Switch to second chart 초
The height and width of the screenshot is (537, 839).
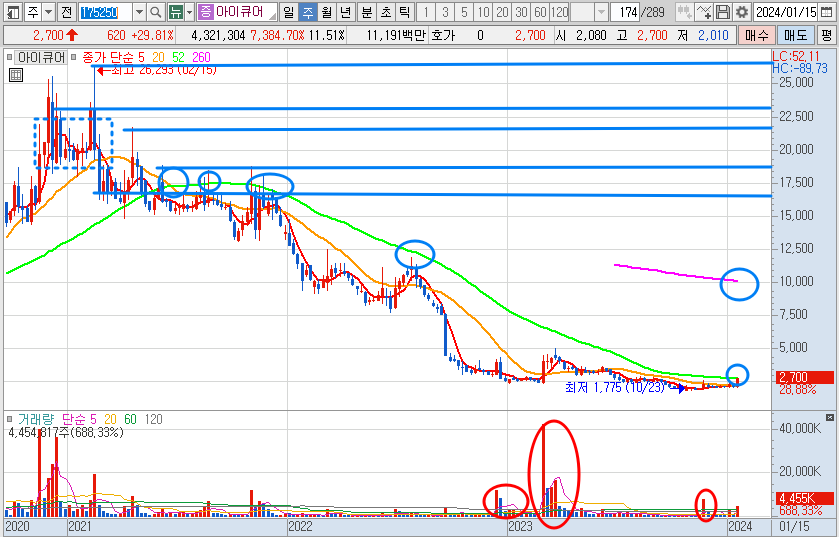point(386,12)
